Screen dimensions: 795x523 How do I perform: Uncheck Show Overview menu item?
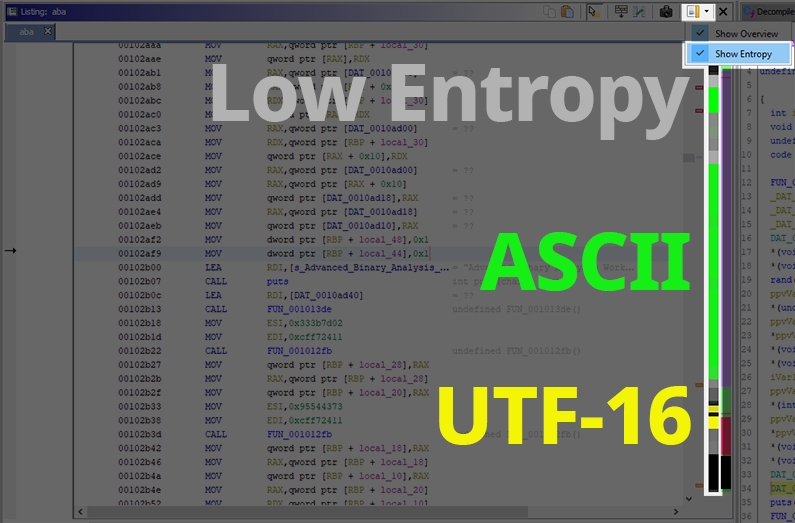740,33
